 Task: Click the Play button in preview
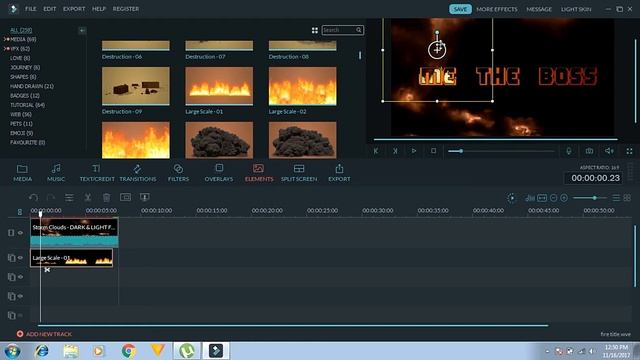(x=414, y=151)
